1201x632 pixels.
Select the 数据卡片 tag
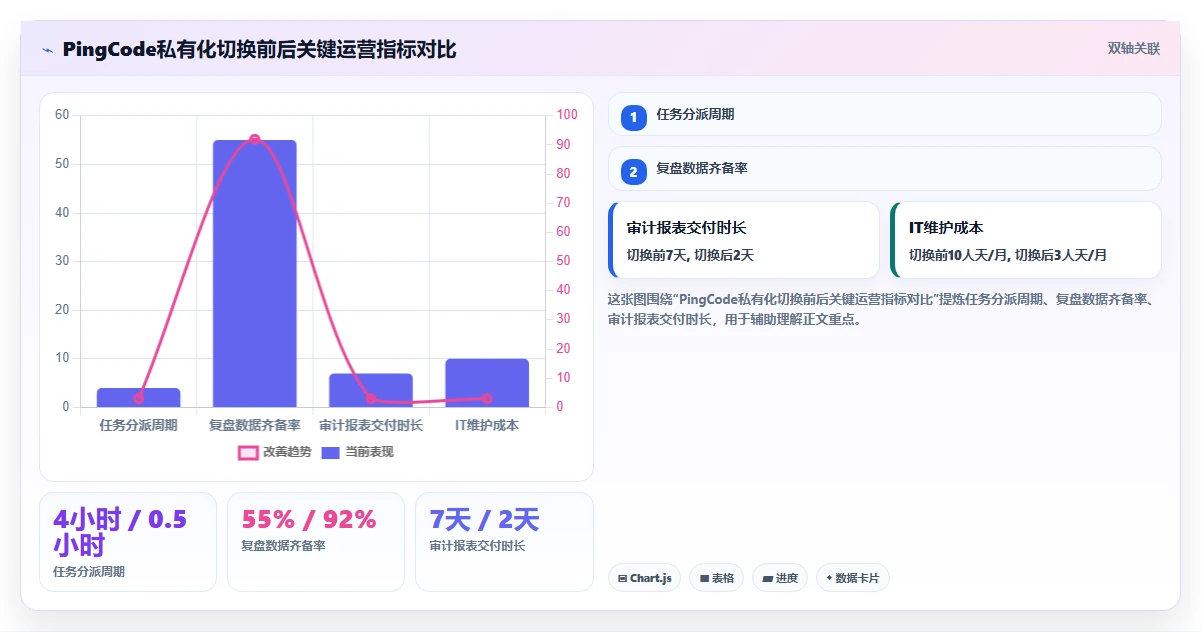pyautogui.click(x=852, y=578)
